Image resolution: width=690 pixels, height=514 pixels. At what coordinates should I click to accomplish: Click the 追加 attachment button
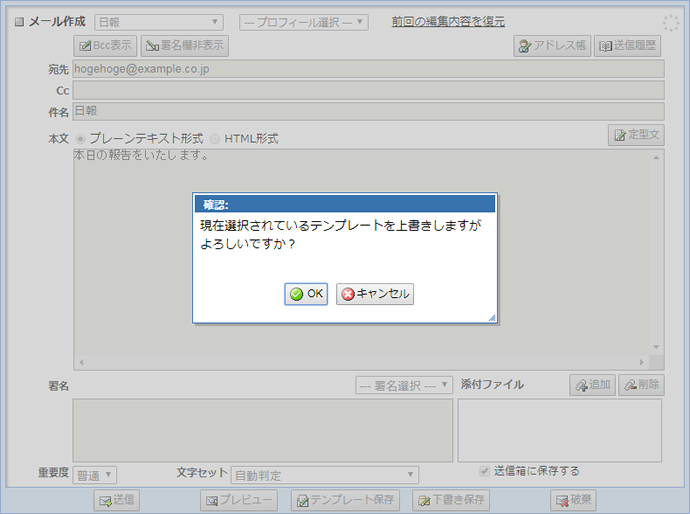click(x=592, y=385)
